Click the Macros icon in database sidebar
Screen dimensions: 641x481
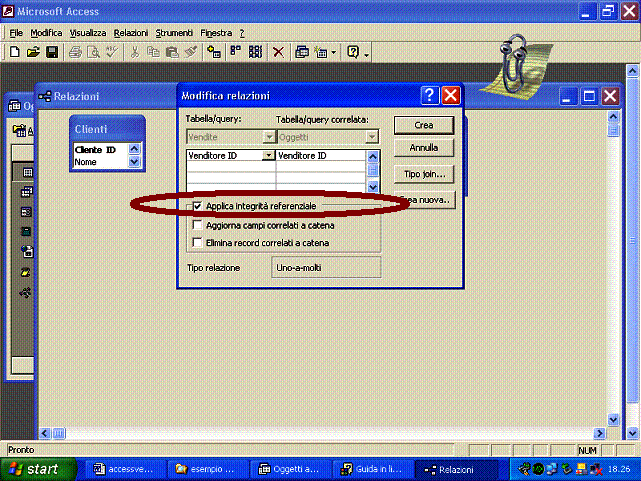pyautogui.click(x=25, y=272)
